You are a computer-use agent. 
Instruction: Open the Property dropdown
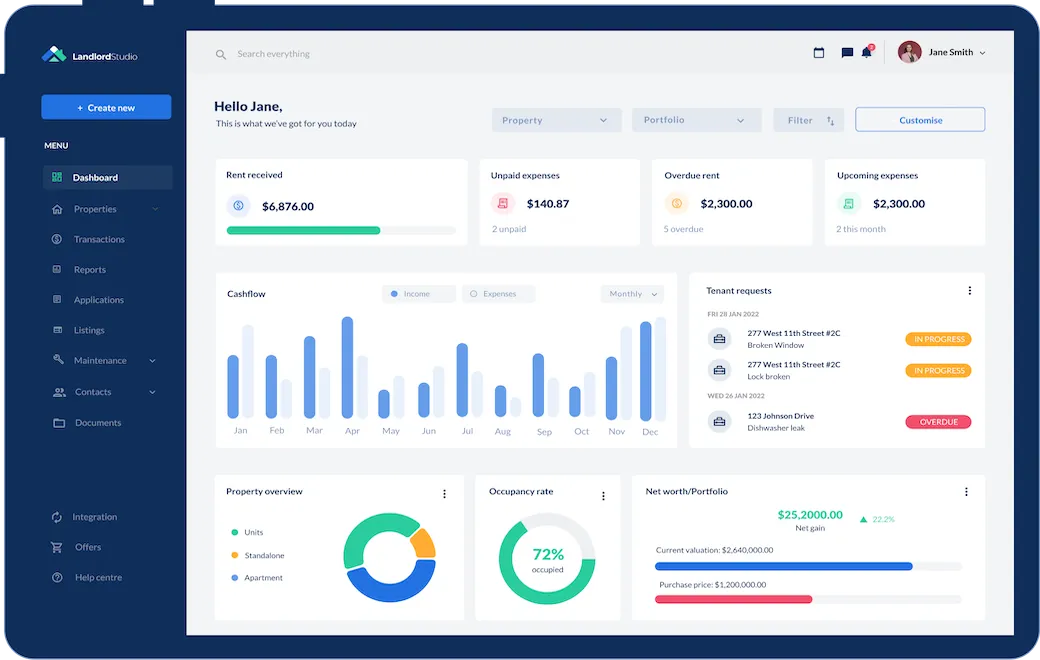pos(556,119)
